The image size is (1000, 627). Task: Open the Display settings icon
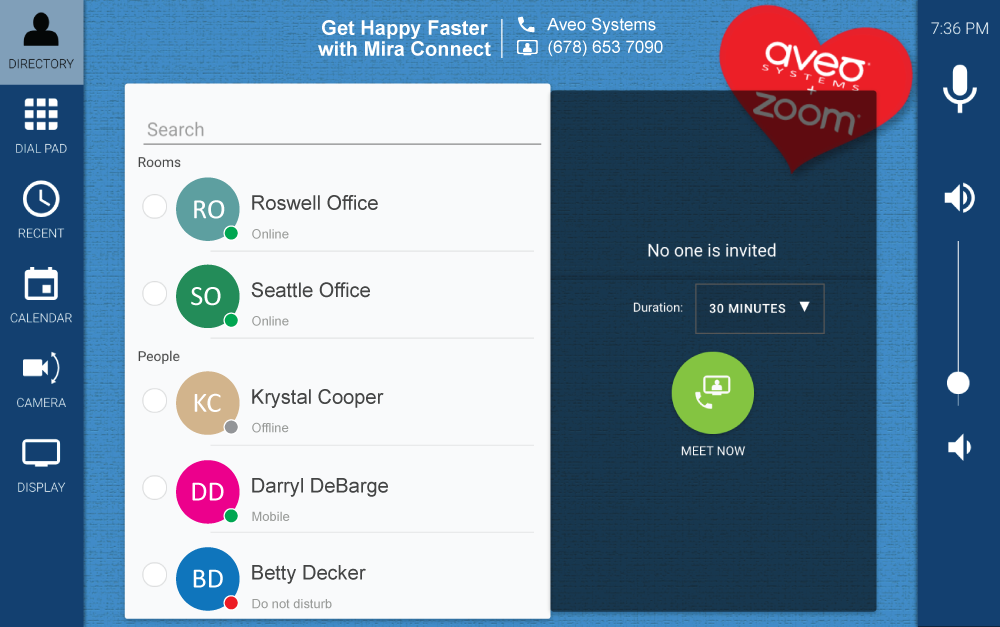[41, 454]
